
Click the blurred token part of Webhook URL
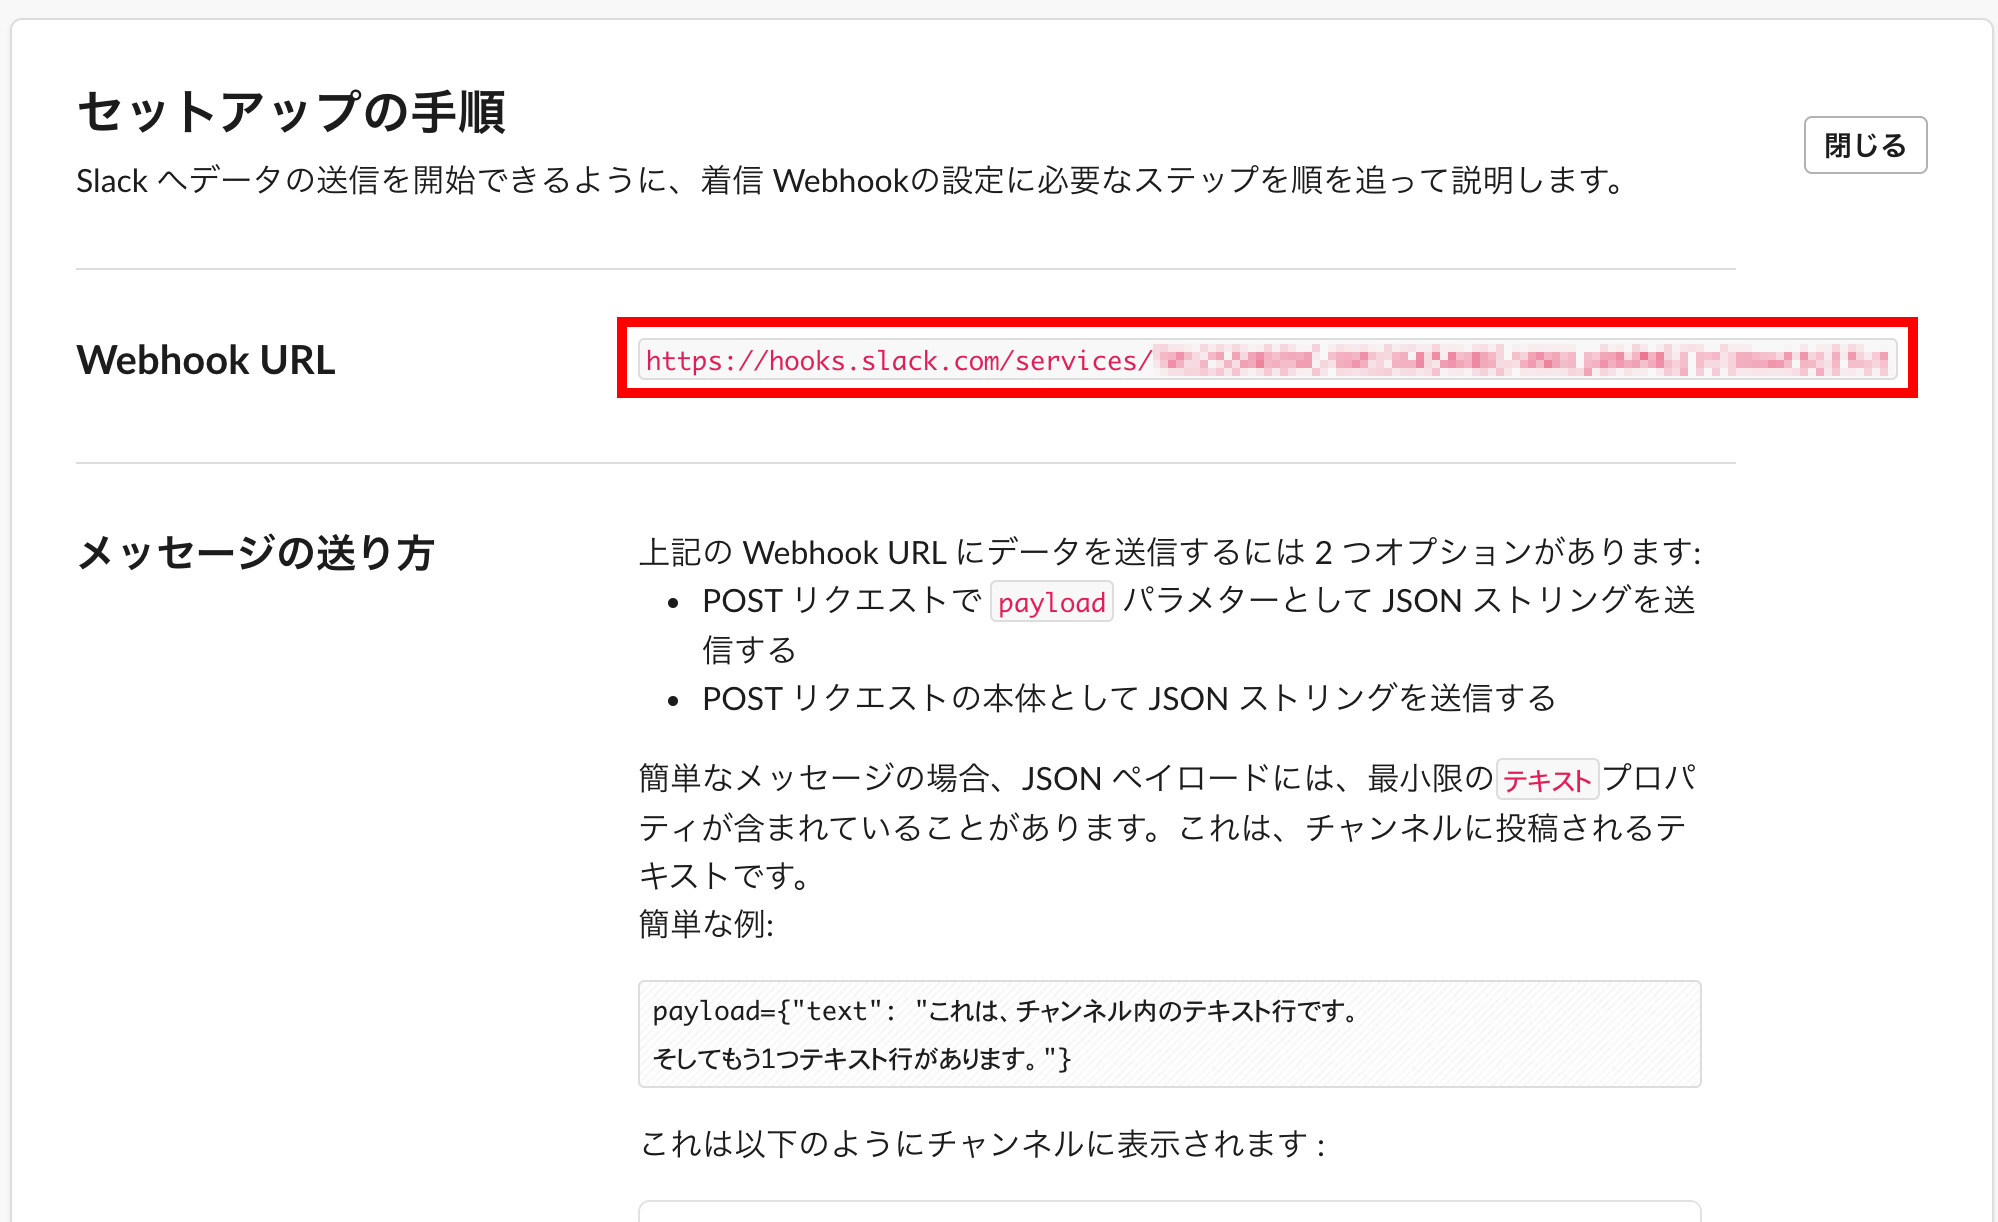coord(1520,360)
